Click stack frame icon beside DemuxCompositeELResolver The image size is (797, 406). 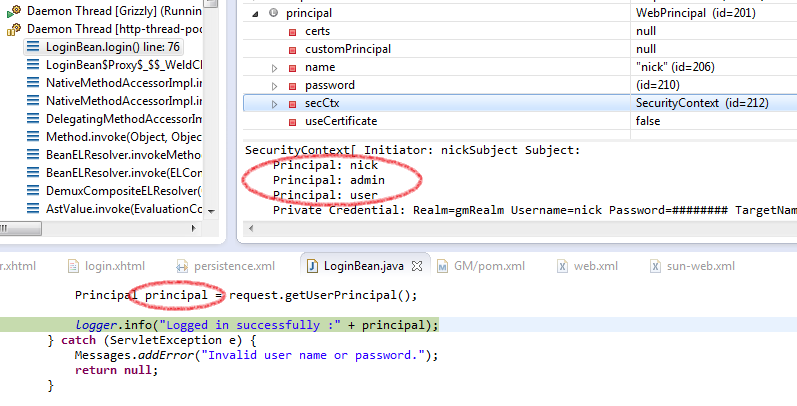pyautogui.click(x=33, y=191)
